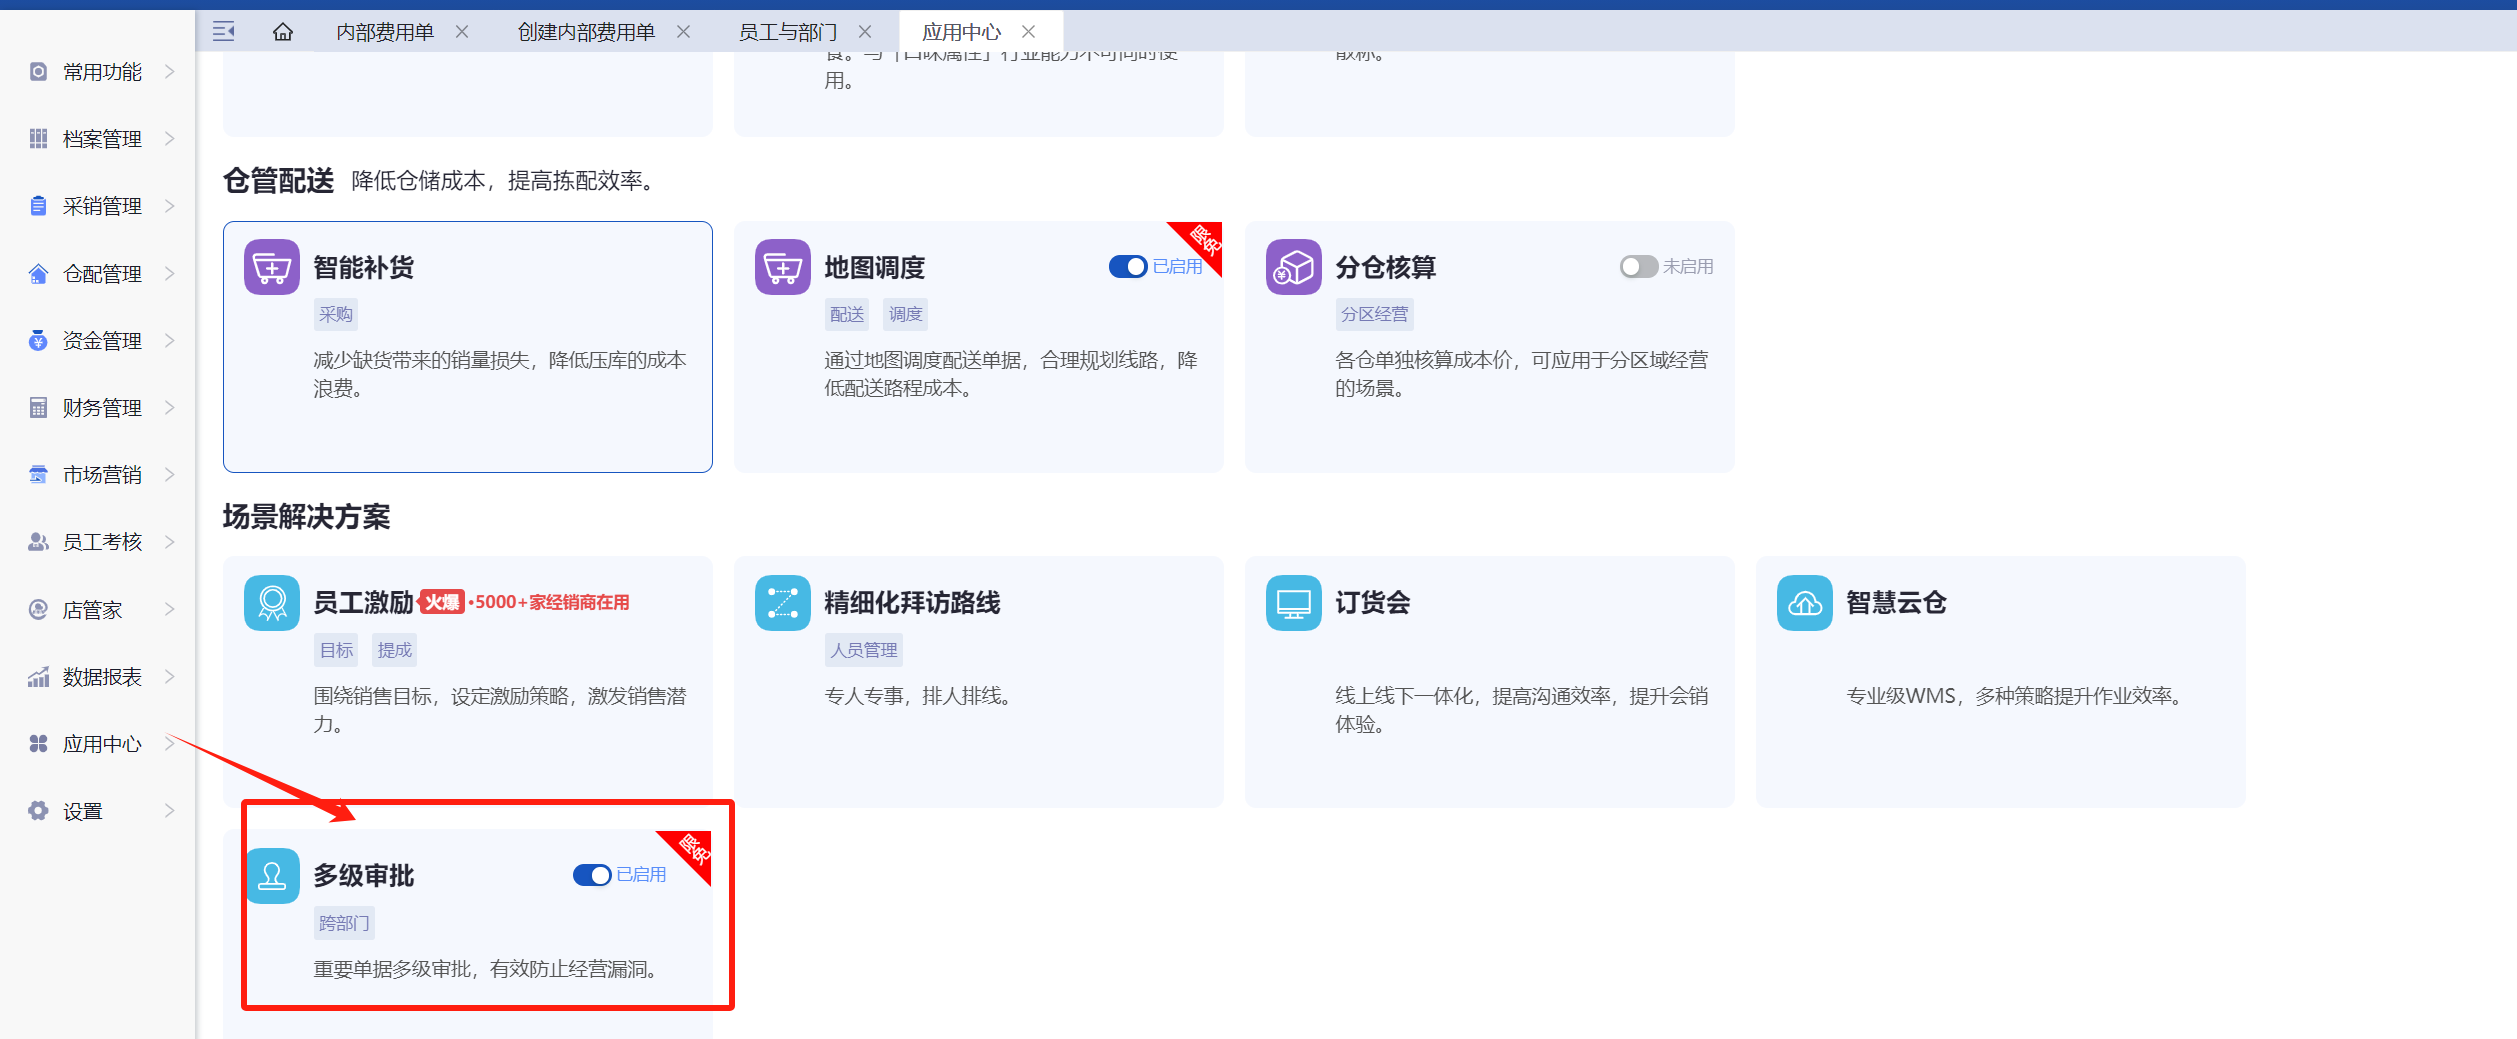Expand the 数据报表 sidebar menu
2517x1039 pixels.
pos(101,677)
